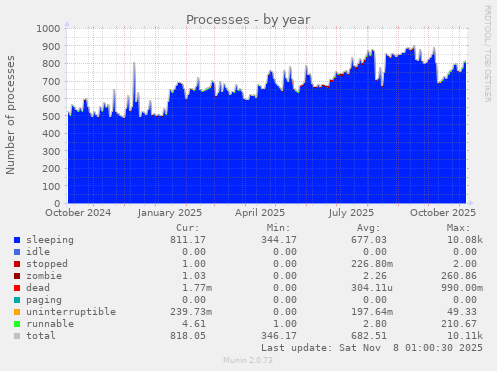Click uninterruptible current value 239.73m
This screenshot has width=497, height=371.
tap(191, 312)
